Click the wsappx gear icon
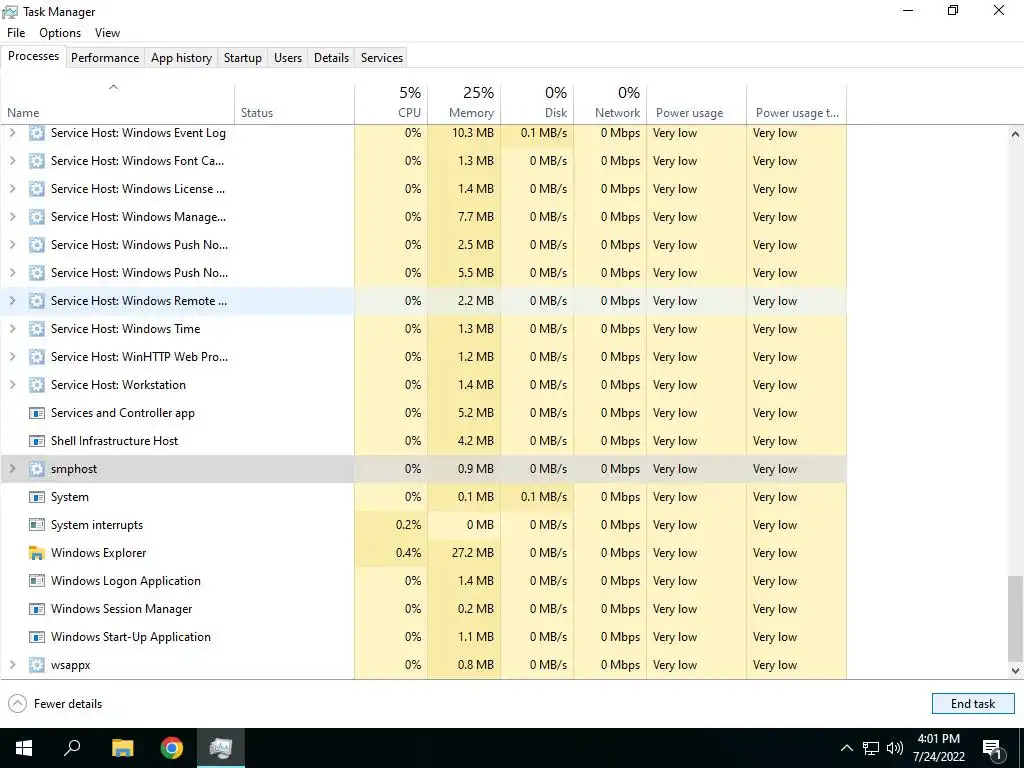 coord(37,665)
